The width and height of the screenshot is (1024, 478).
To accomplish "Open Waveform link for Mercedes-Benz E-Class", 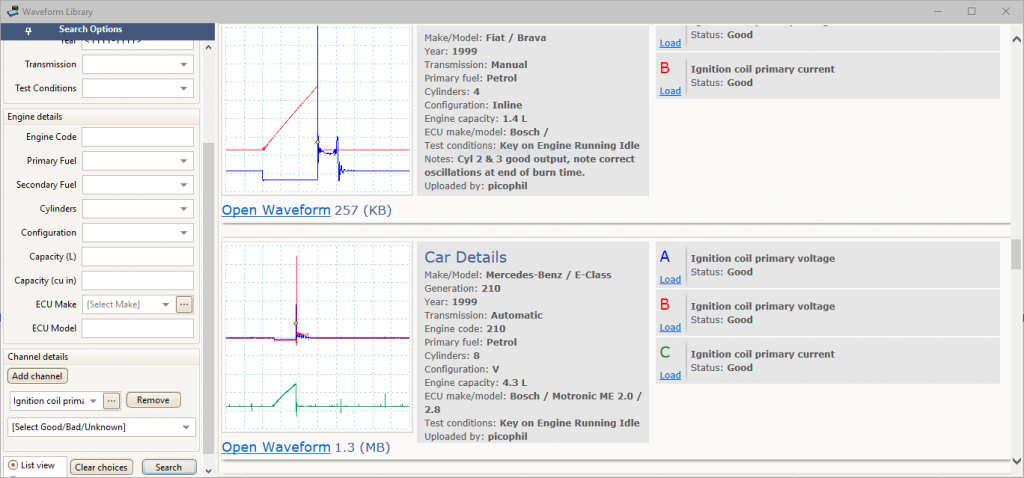I will click(276, 447).
